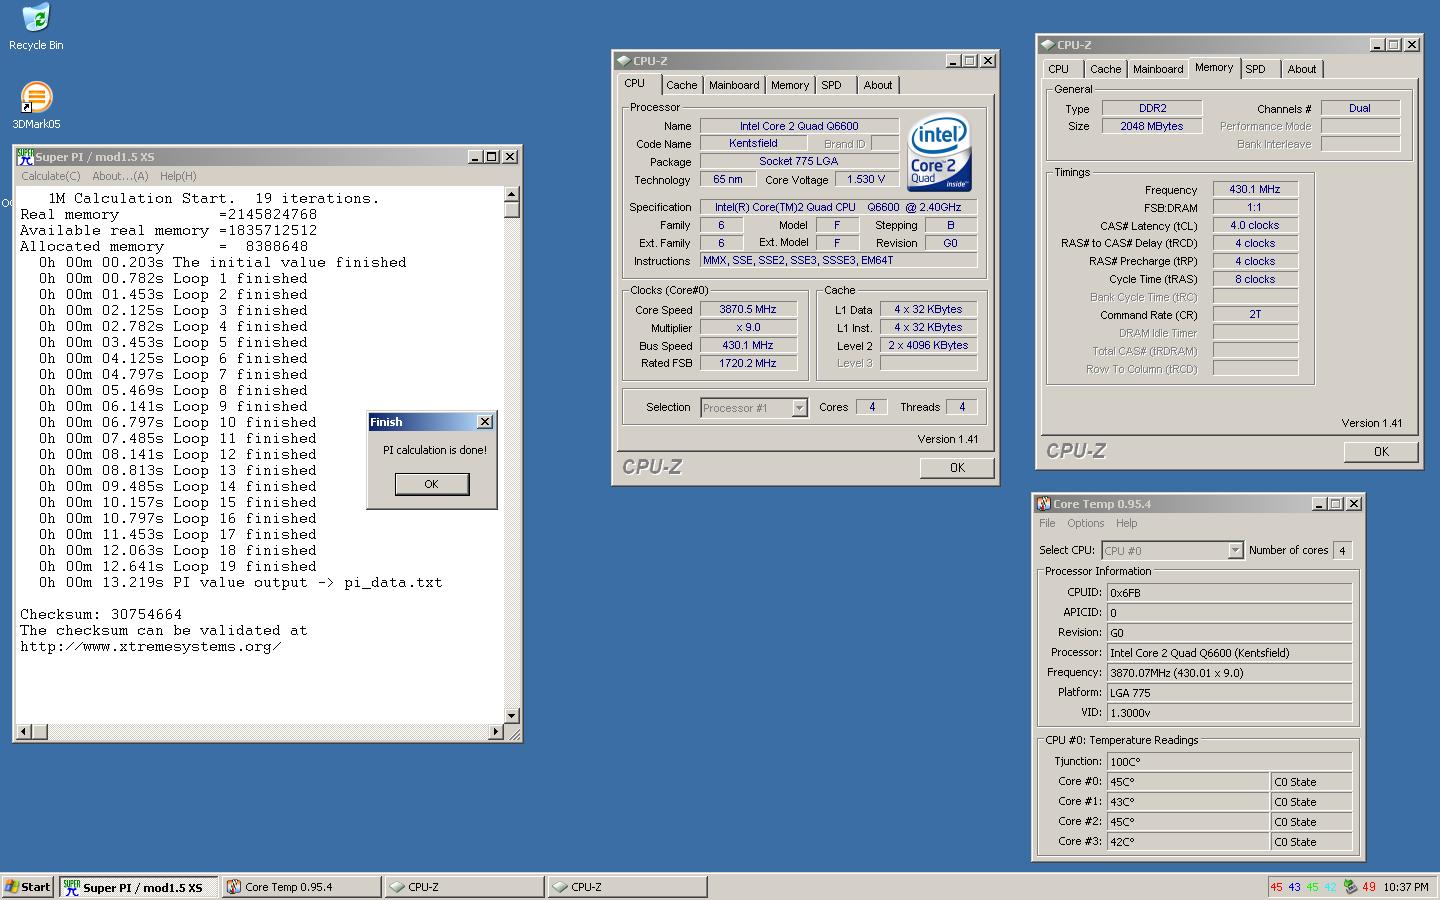Open the Calculate(C) menu in Super PI
This screenshot has height=900, width=1440.
coord(51,176)
